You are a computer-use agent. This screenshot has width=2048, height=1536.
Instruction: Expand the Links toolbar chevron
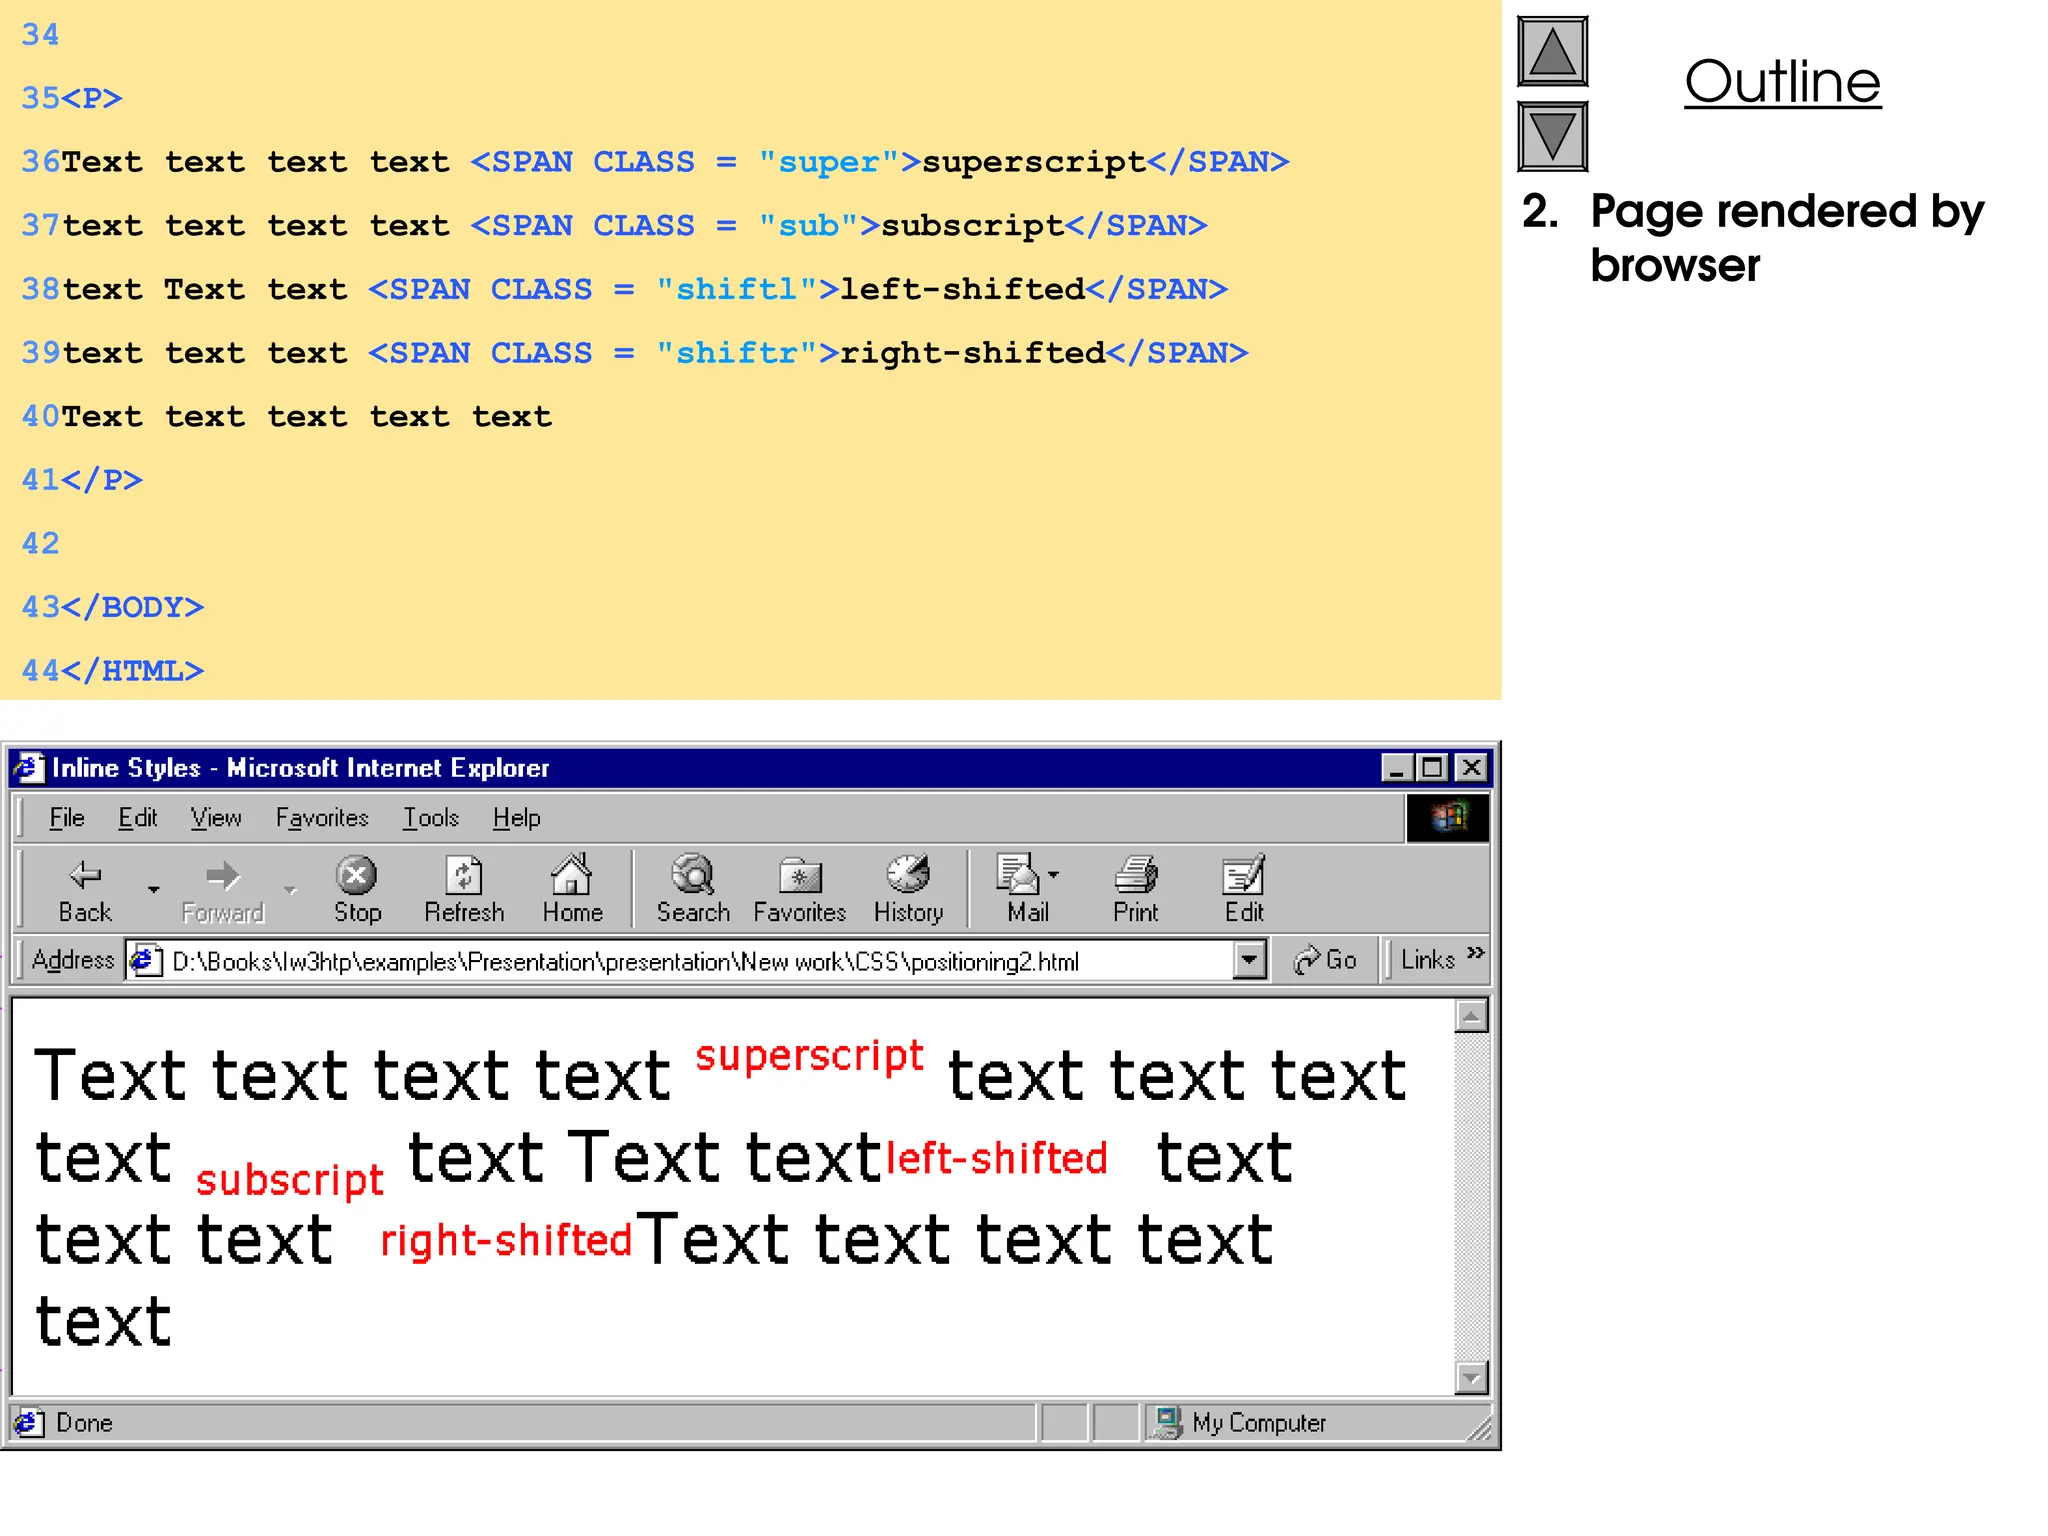1476,952
